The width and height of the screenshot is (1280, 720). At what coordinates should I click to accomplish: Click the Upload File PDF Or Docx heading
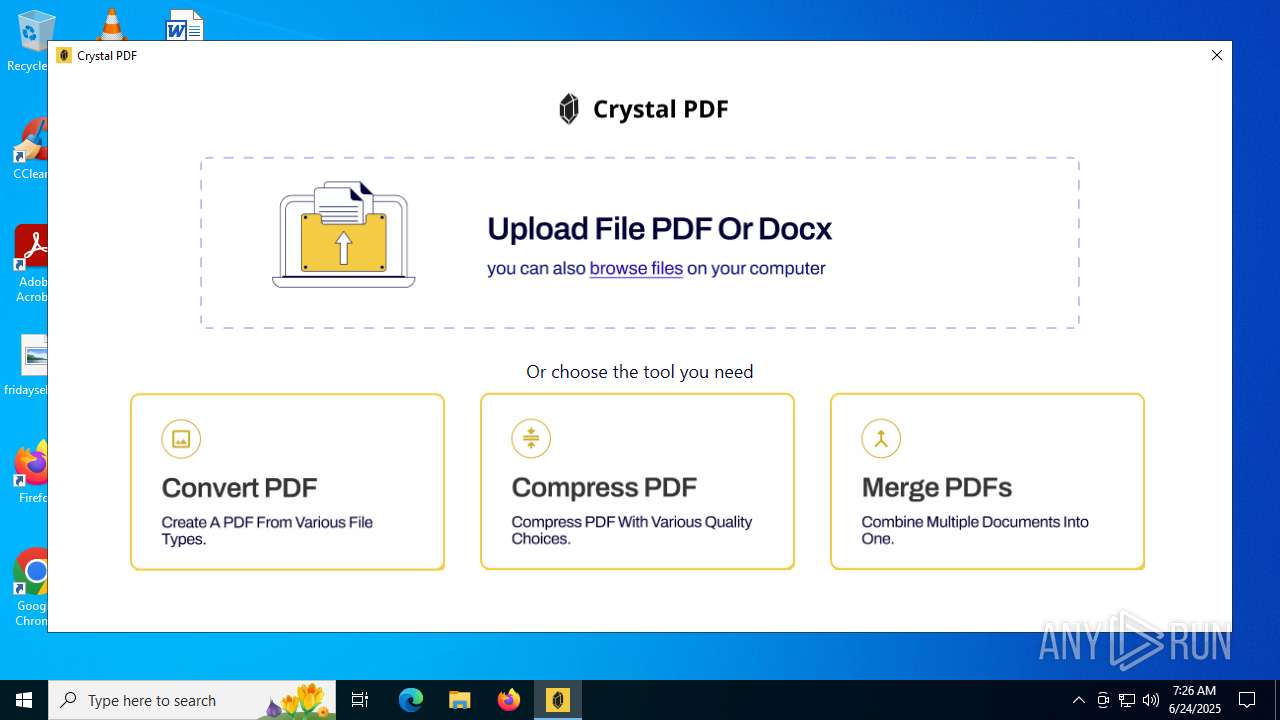coord(659,229)
